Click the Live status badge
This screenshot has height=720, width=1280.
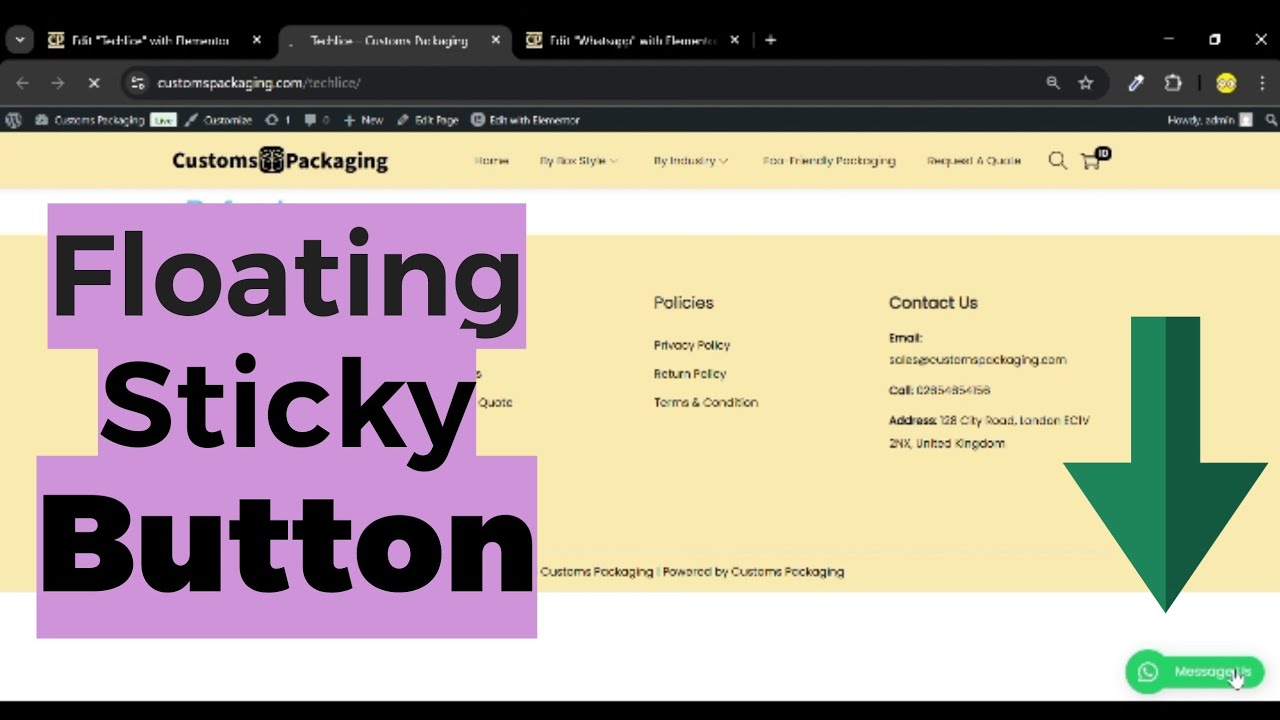coord(164,120)
